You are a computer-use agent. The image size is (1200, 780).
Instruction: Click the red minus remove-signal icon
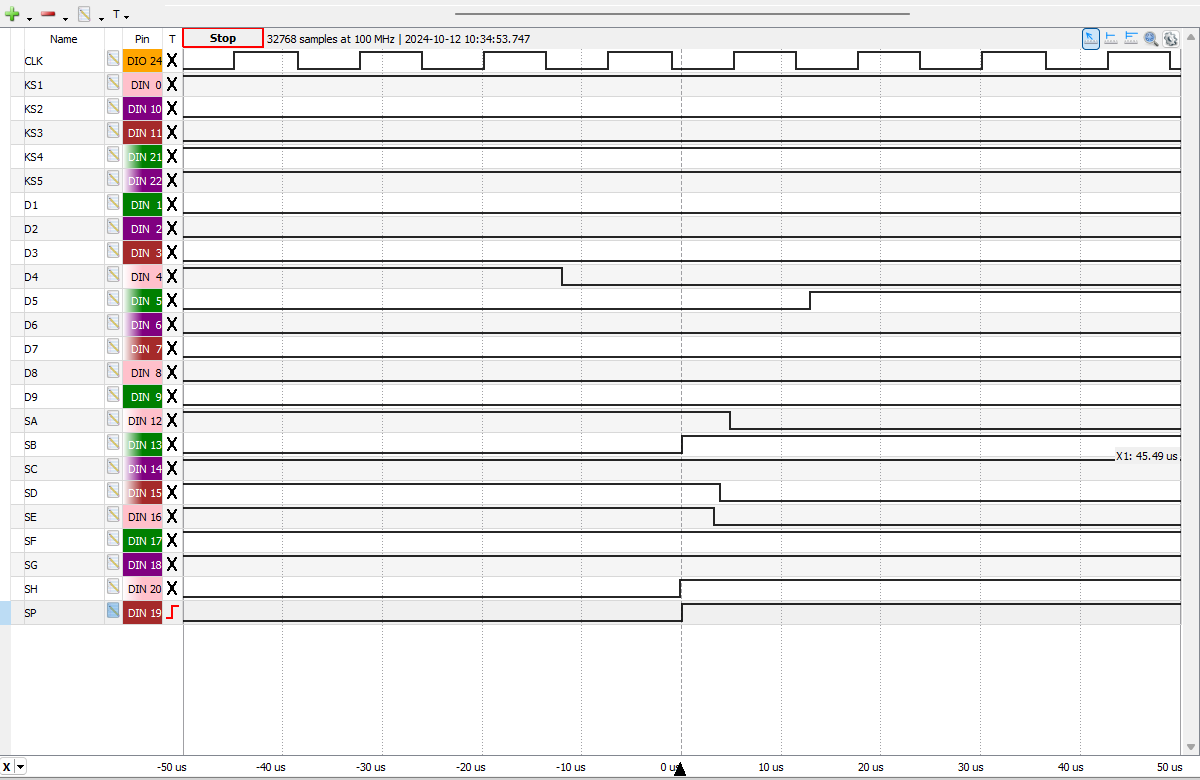coord(47,15)
